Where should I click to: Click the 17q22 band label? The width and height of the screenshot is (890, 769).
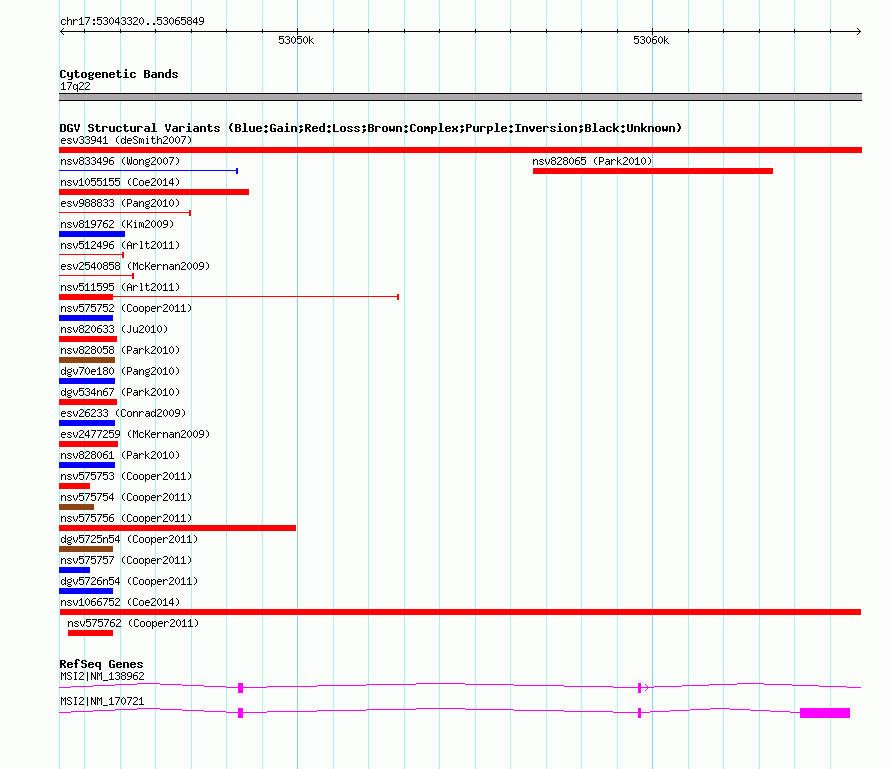tap(75, 86)
